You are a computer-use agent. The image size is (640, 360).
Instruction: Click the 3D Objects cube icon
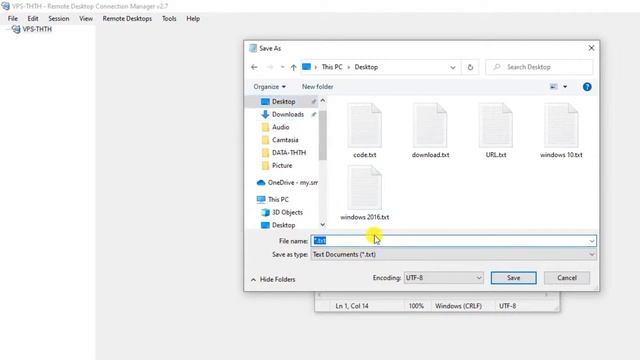[265, 212]
